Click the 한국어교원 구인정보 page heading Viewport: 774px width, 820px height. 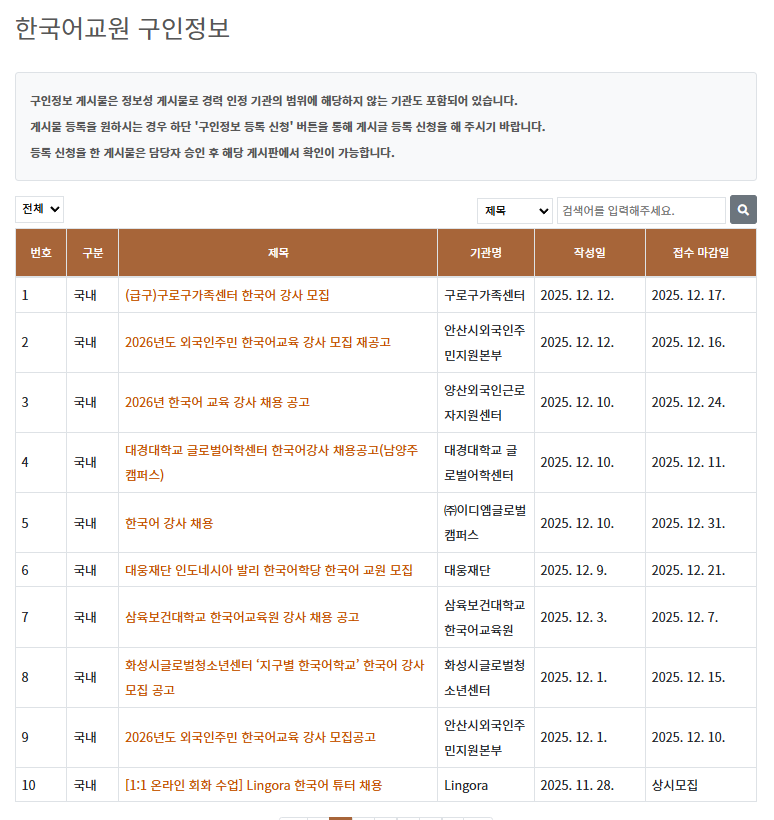pos(122,28)
